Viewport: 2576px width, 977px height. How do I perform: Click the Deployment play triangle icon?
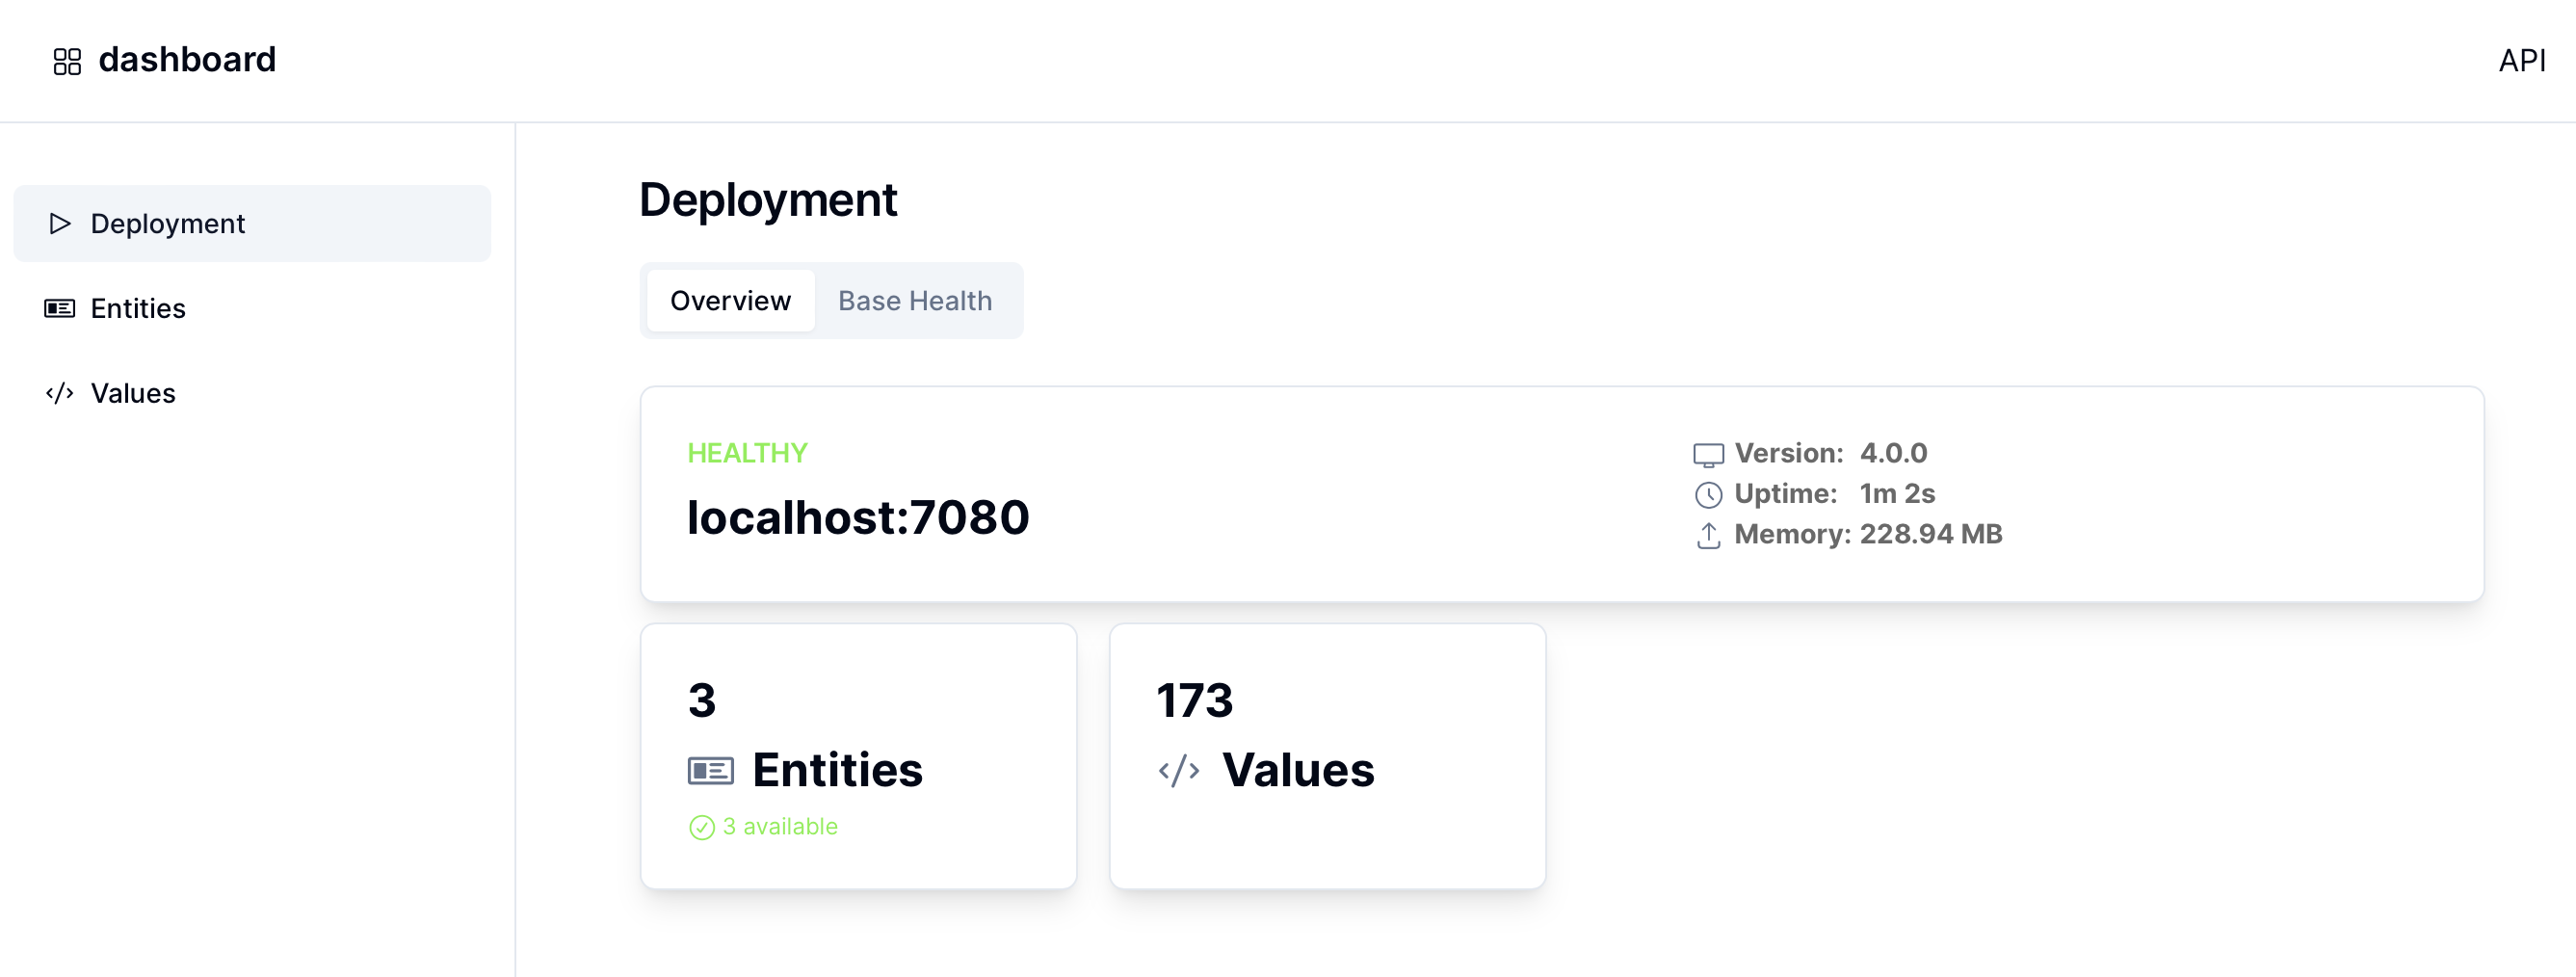click(x=60, y=223)
